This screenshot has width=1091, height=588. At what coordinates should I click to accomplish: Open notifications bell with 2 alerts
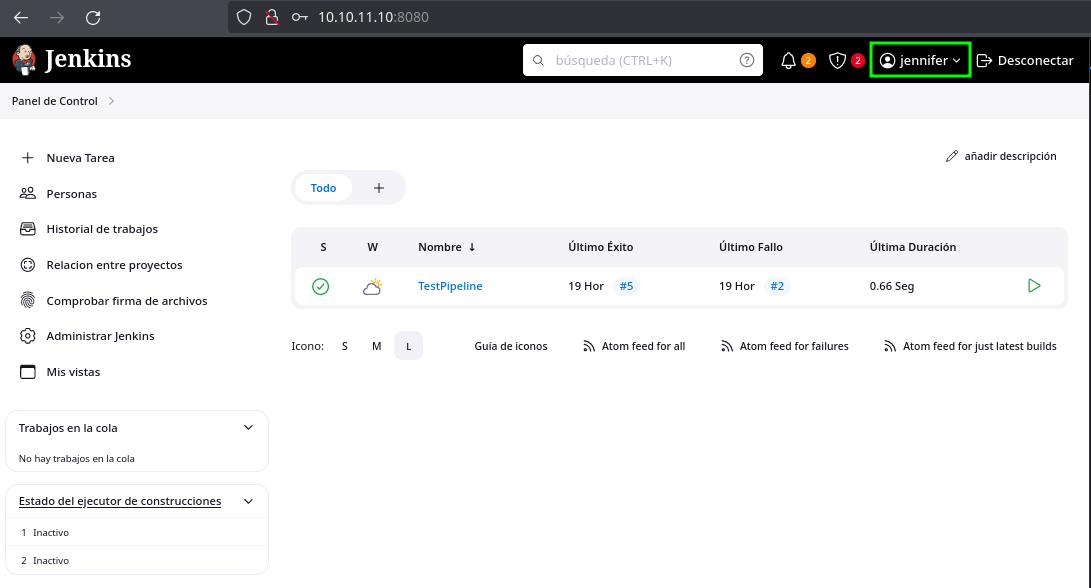[x=797, y=61]
